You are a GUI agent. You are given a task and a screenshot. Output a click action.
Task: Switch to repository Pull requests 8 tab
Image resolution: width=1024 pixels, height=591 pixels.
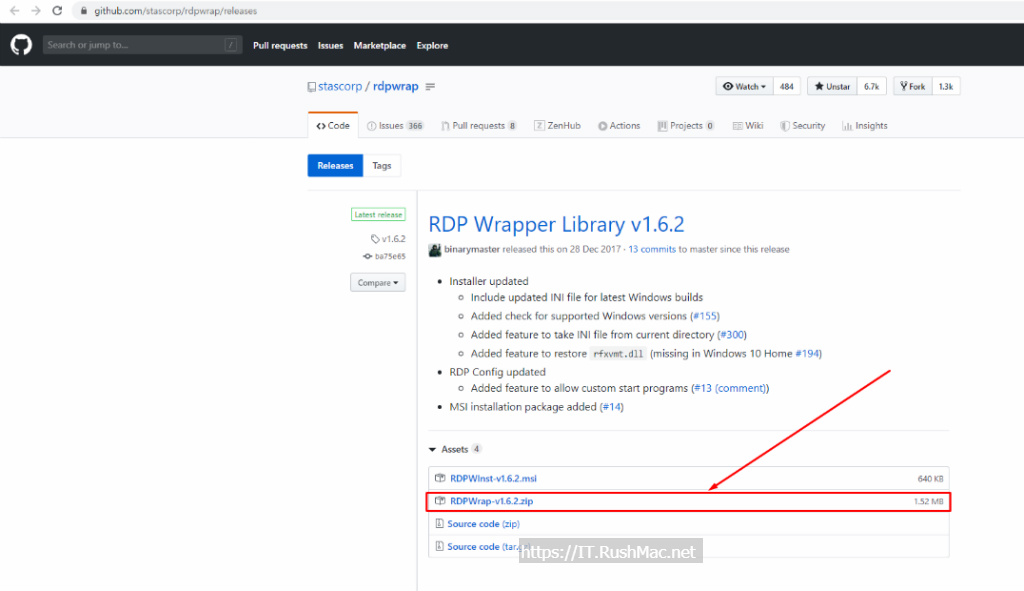point(479,126)
